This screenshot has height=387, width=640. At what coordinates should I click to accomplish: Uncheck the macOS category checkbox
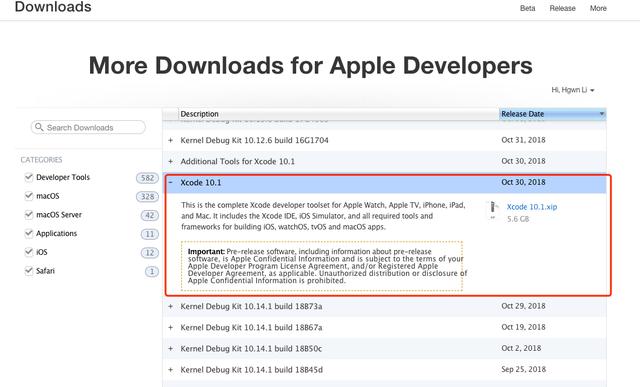pos(29,196)
